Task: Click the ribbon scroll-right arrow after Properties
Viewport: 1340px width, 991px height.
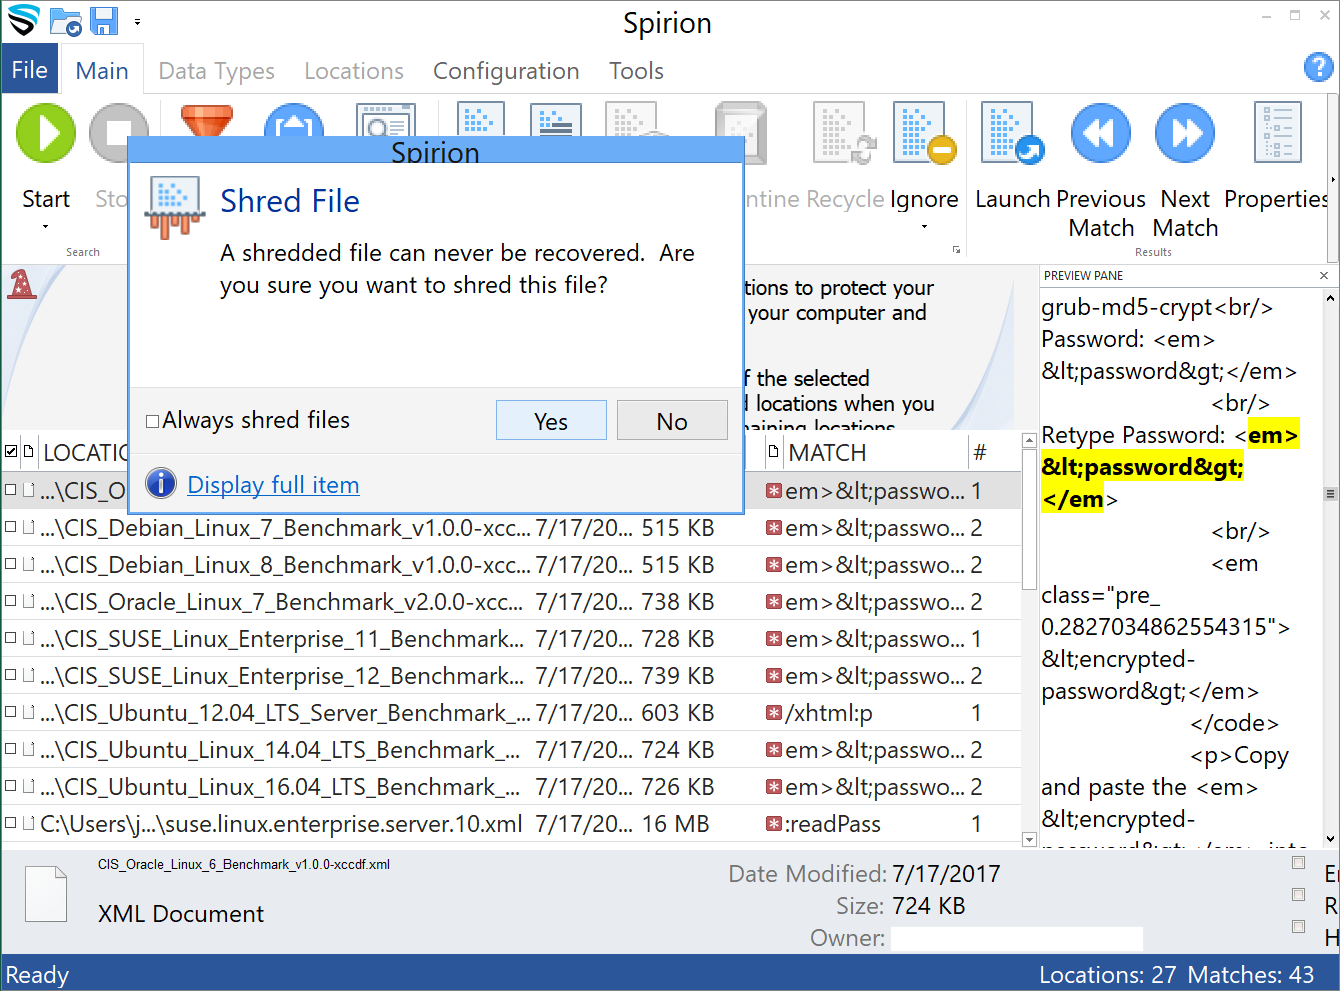Action: pyautogui.click(x=1334, y=180)
